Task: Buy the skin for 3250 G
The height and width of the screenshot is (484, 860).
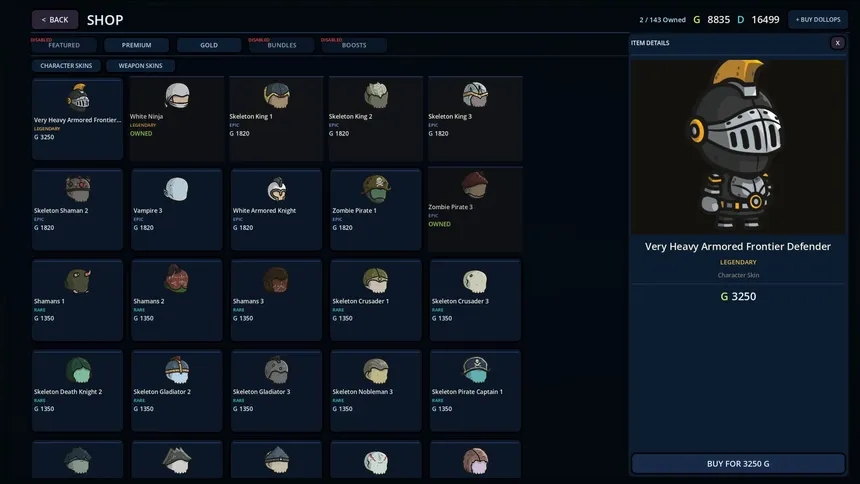Action: 738,464
